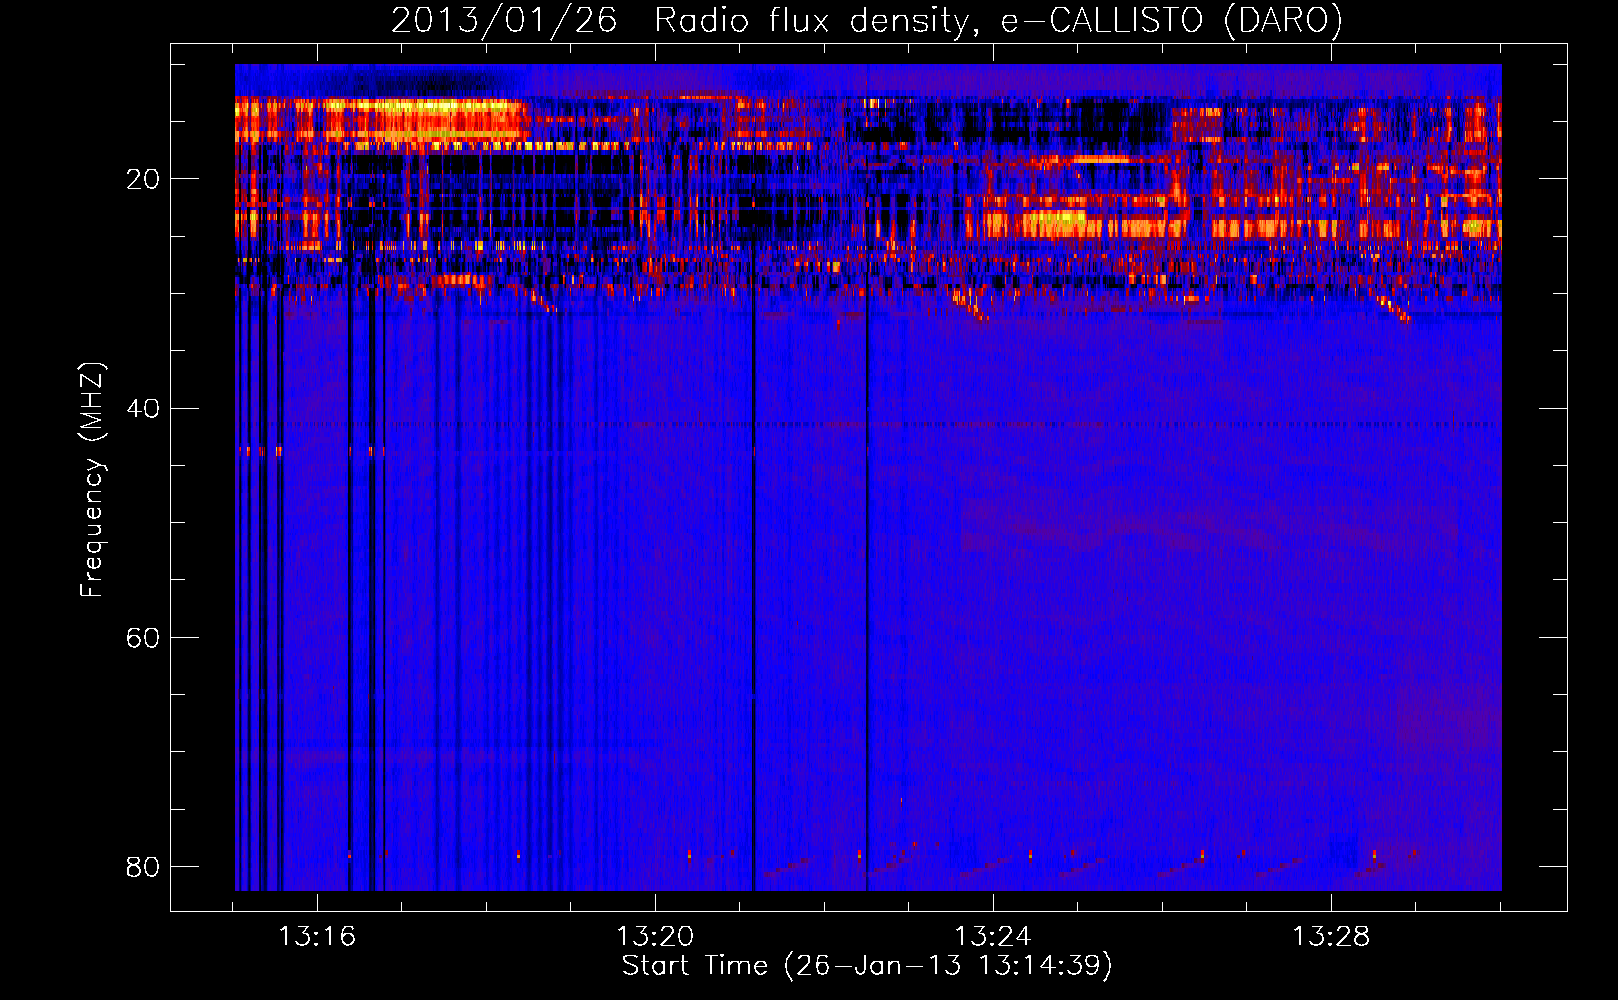Viewport: 1618px width, 1000px height.
Task: Click the 40 MHz frequency tick label
Action: coord(143,408)
